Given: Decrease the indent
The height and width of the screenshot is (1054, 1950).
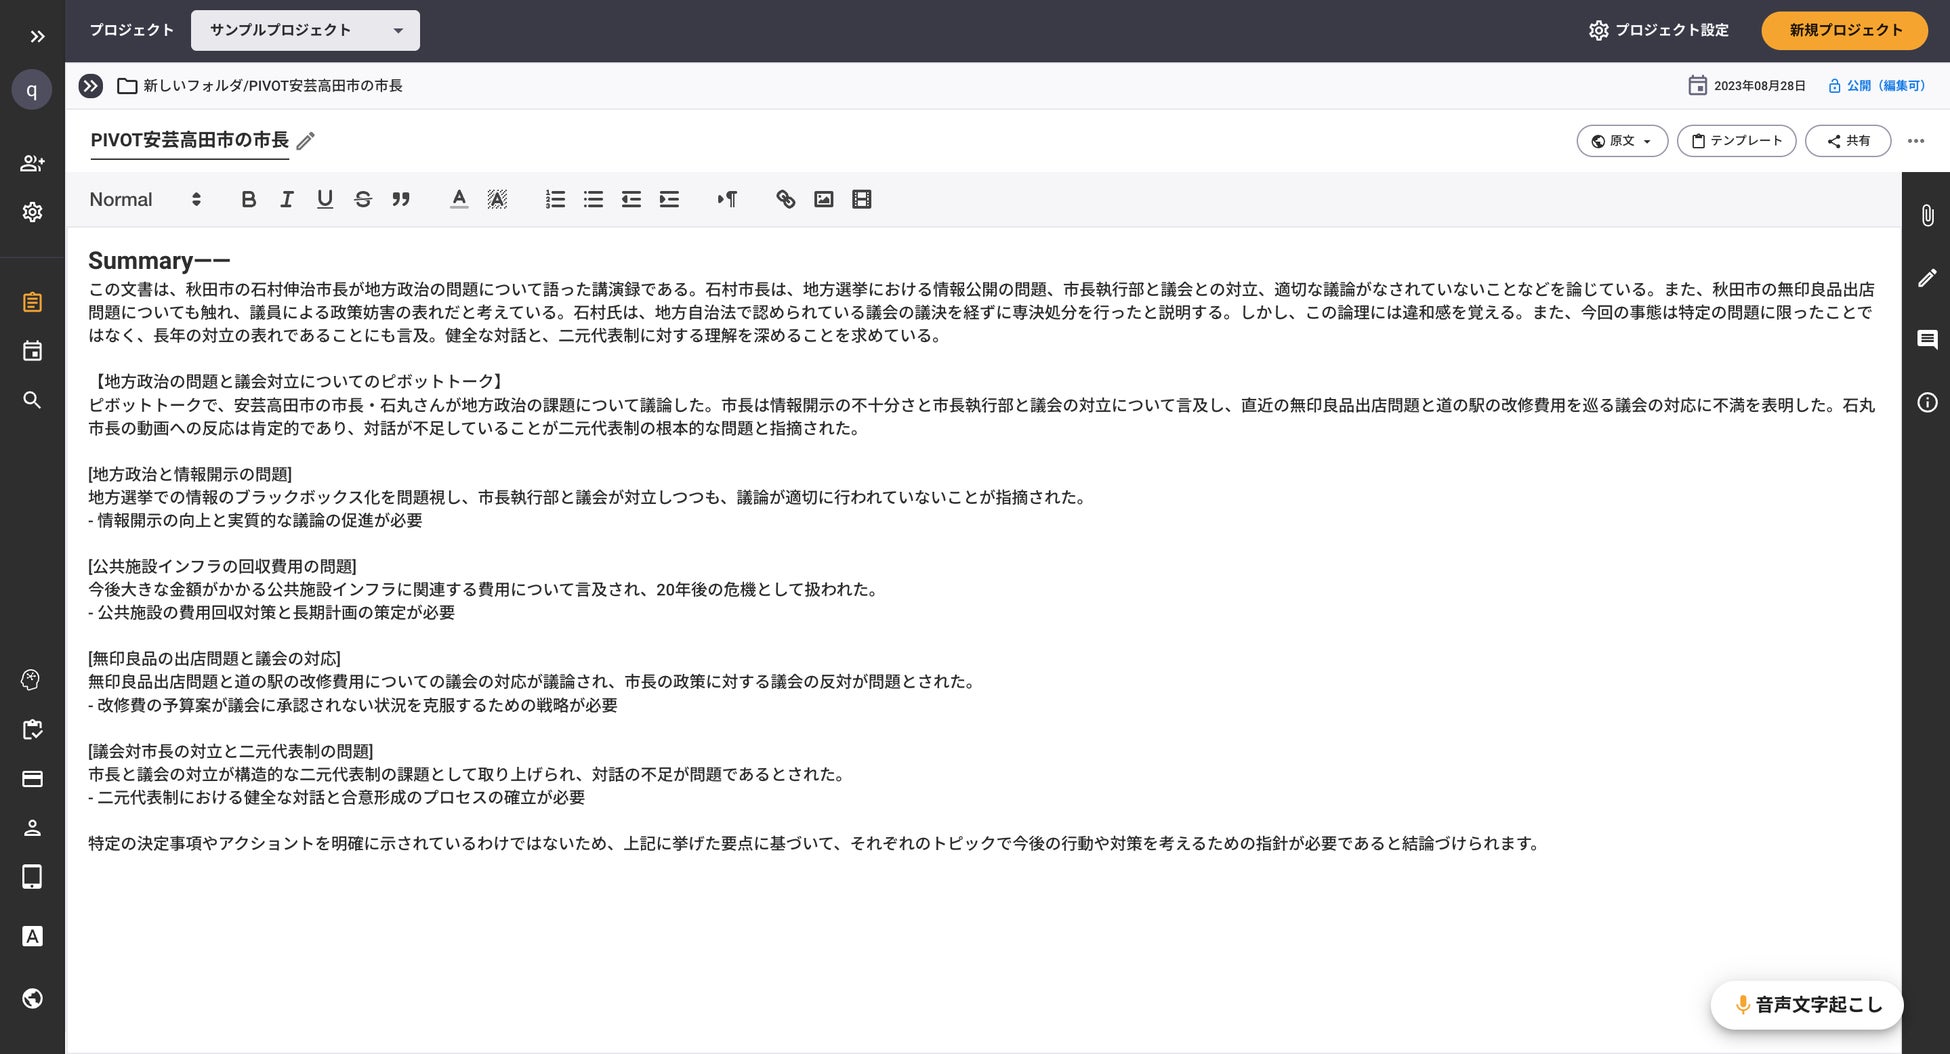Looking at the screenshot, I should tap(631, 199).
